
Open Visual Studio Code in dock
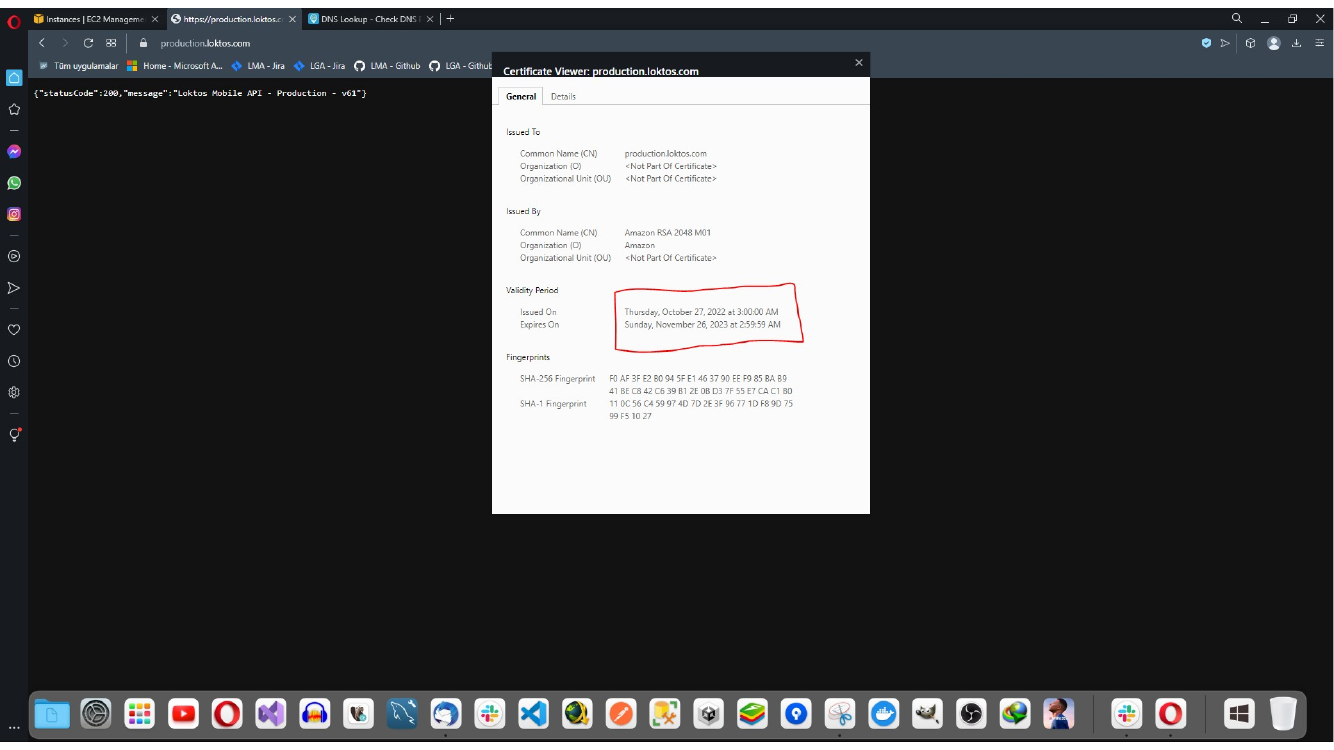pos(534,713)
